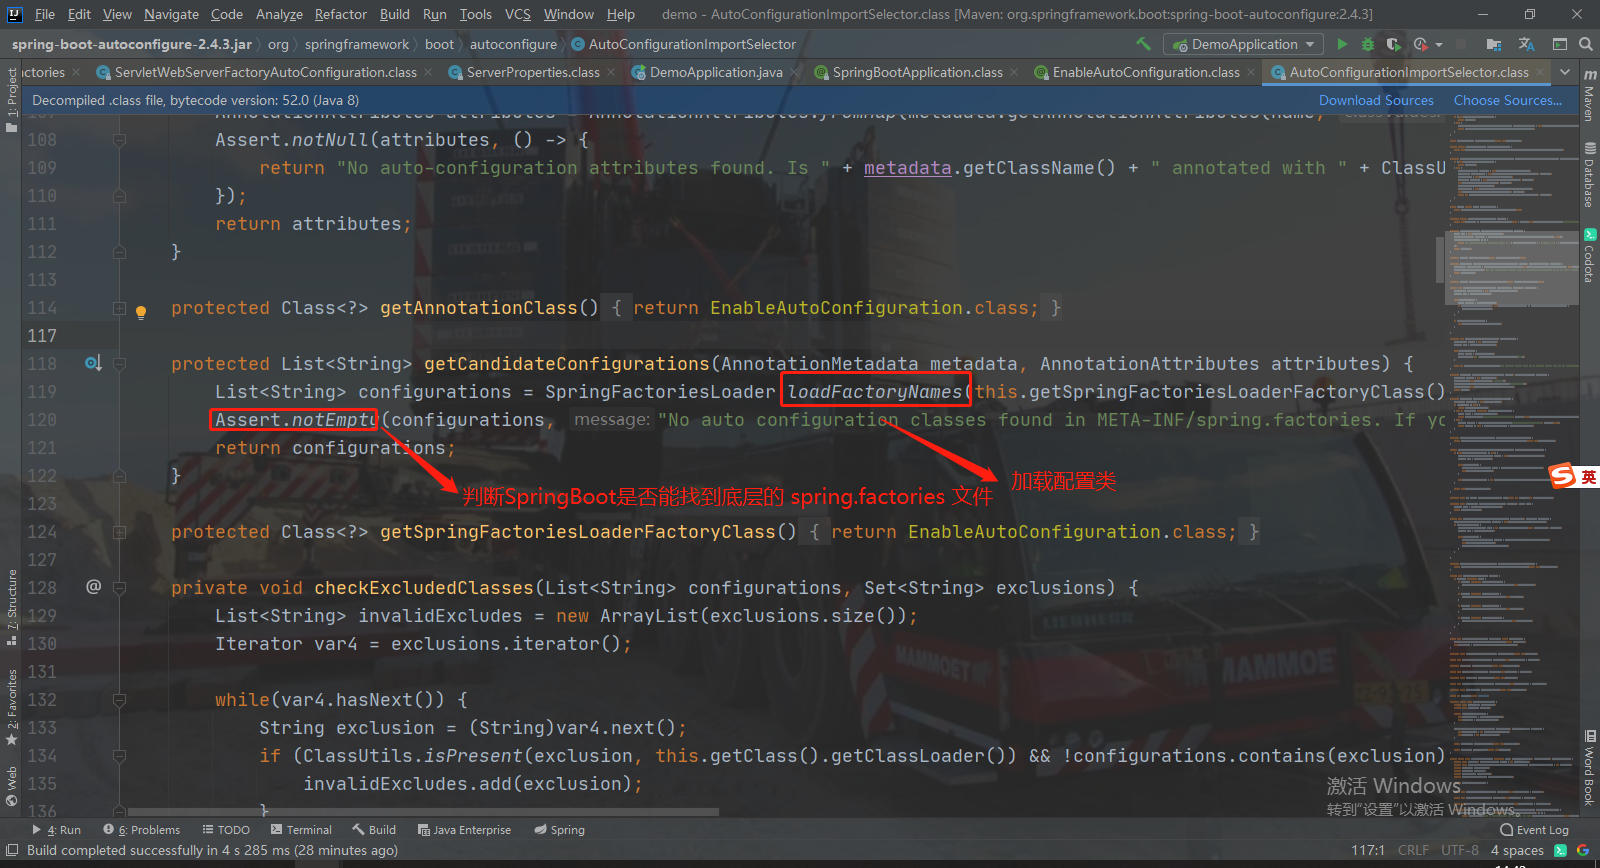The height and width of the screenshot is (868, 1600).
Task: Switch to ServletWebServerFactoryAutoConfiguration.class tab
Action: pyautogui.click(x=265, y=72)
